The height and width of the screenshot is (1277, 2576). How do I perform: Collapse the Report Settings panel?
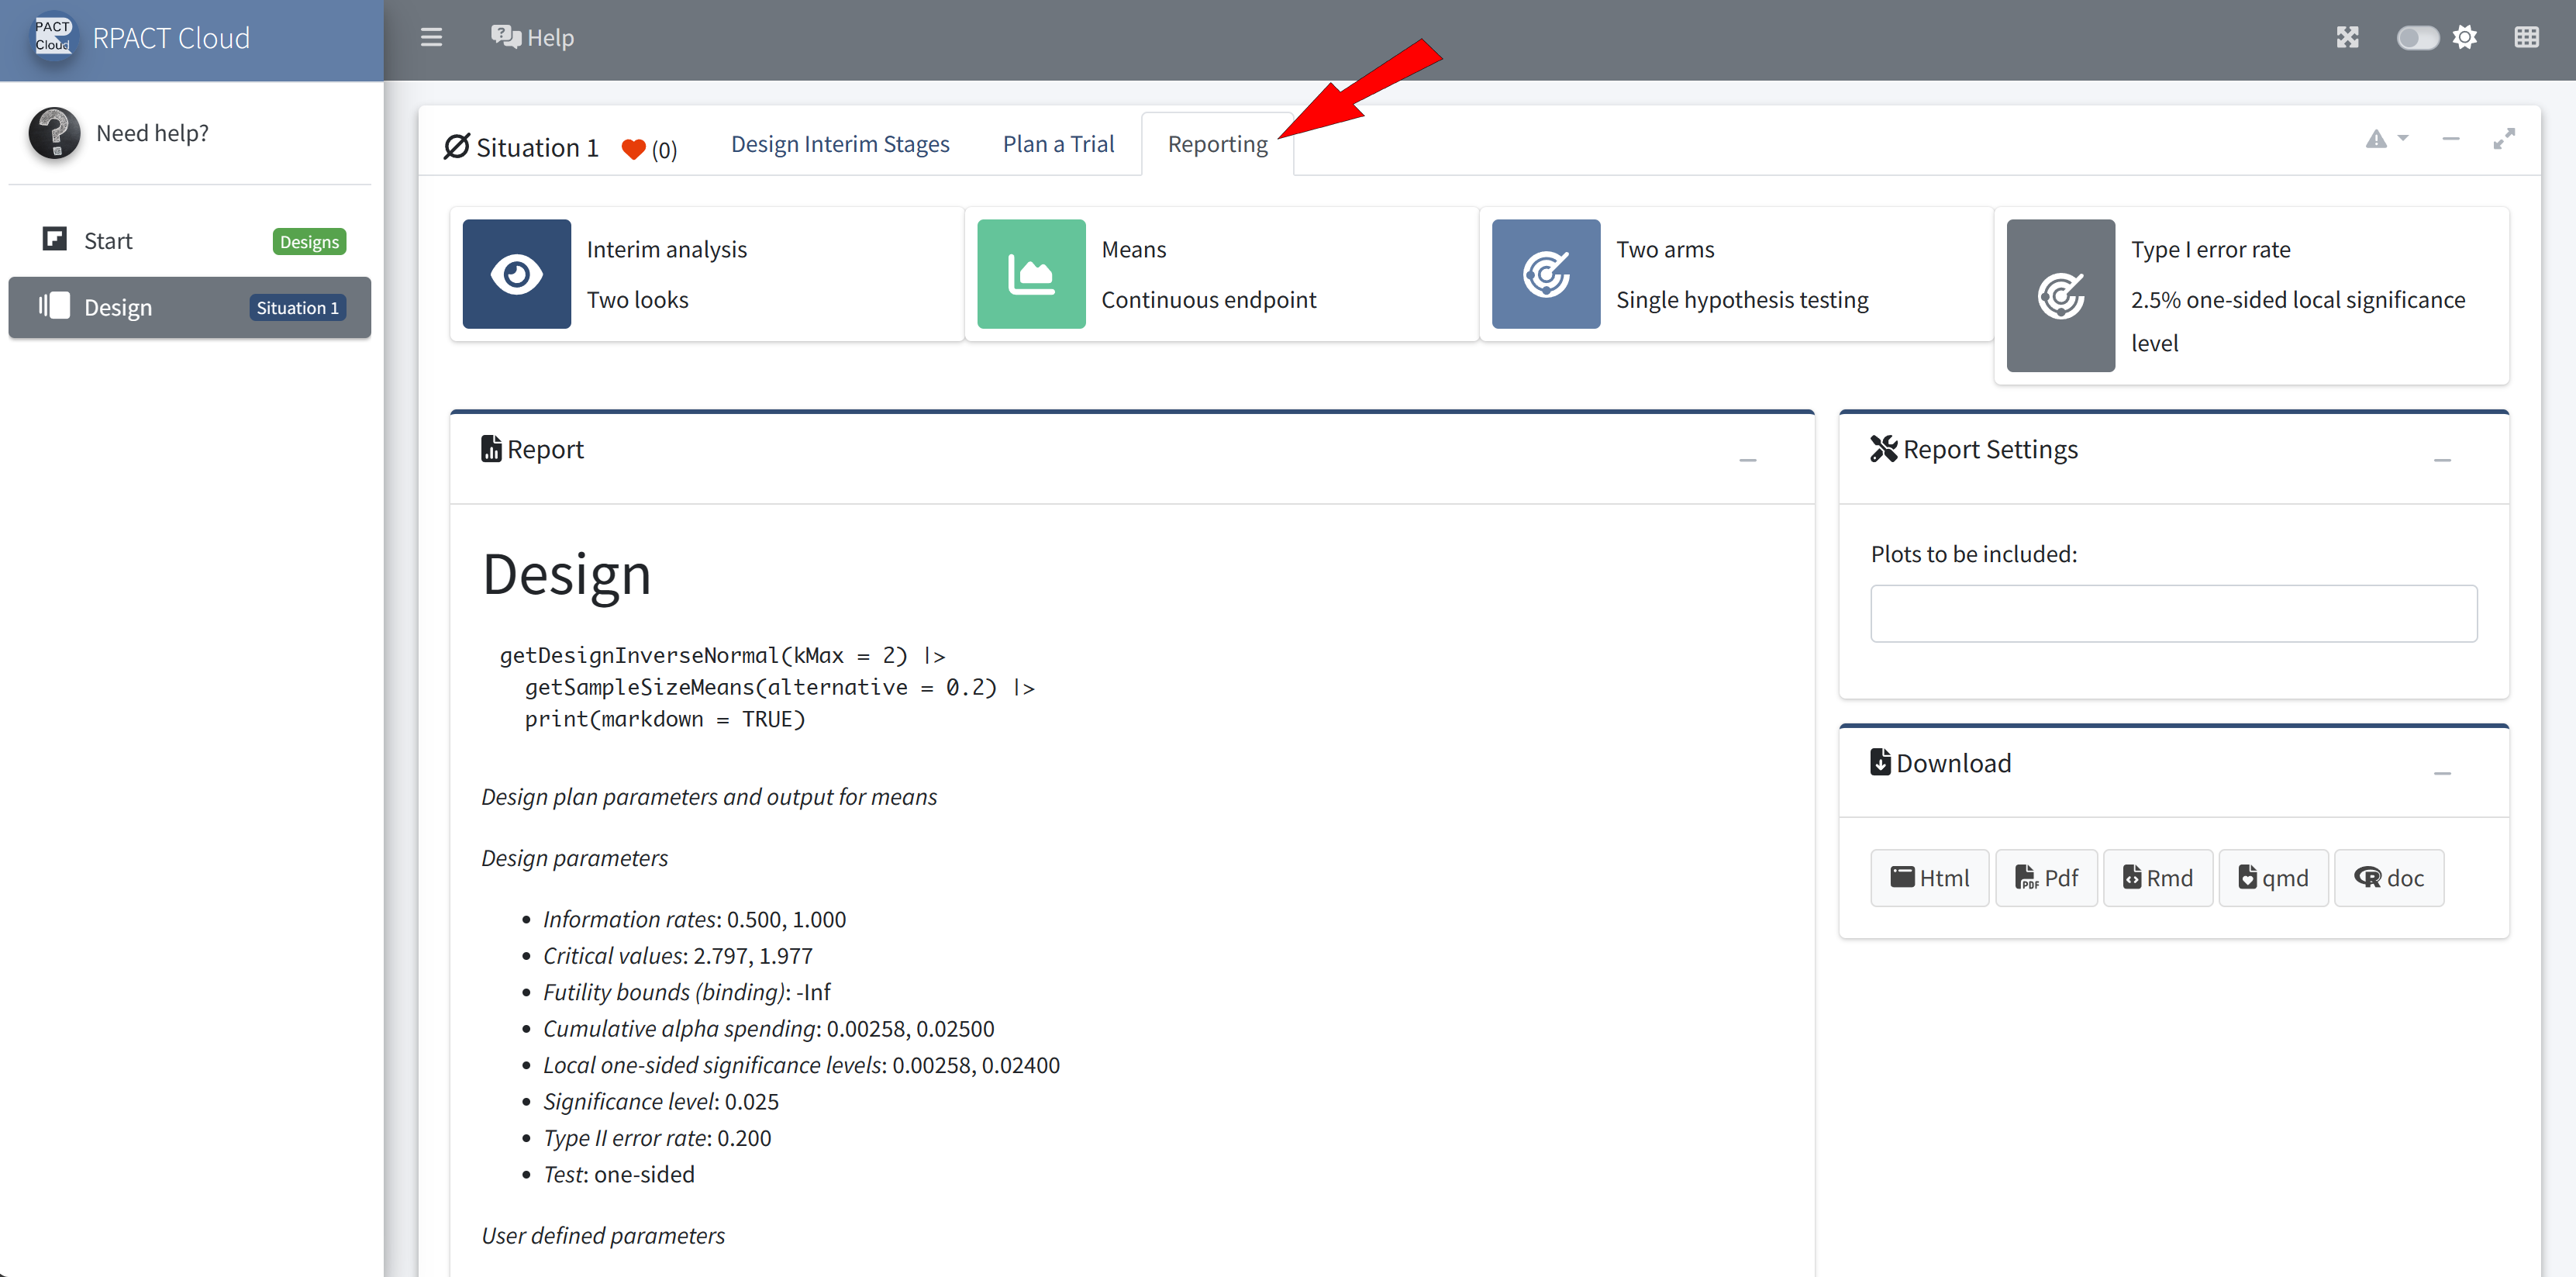pyautogui.click(x=2442, y=460)
